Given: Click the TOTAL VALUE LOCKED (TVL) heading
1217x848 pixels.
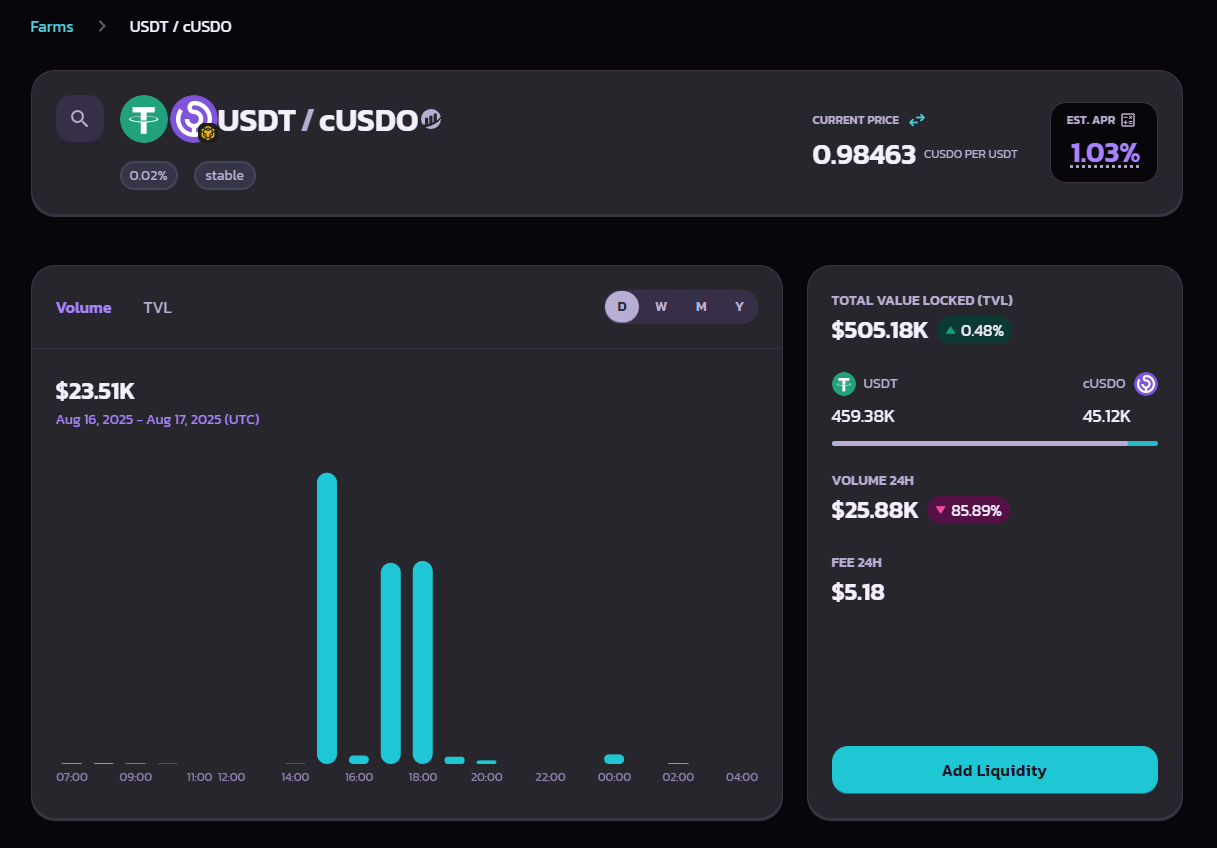Looking at the screenshot, I should click(923, 300).
